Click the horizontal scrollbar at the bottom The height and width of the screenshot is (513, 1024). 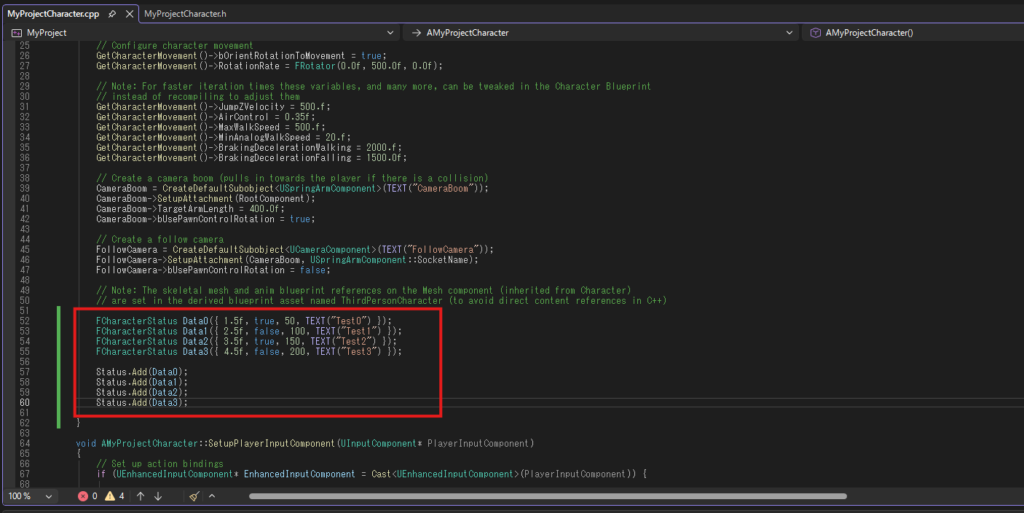[x=500, y=496]
